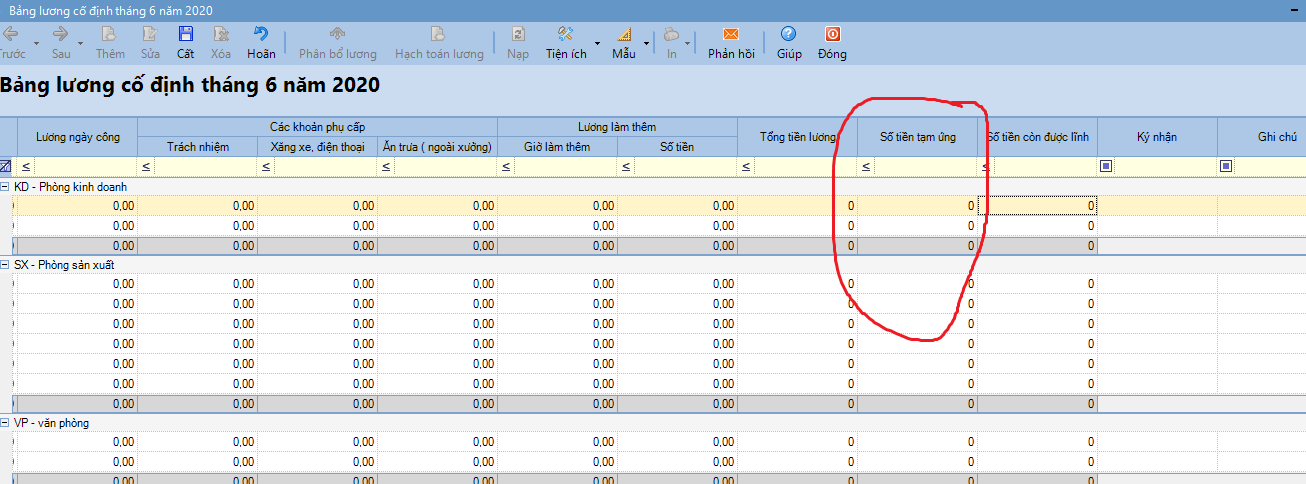
Task: Click the Tổng tiền lương column header
Action: click(x=797, y=137)
